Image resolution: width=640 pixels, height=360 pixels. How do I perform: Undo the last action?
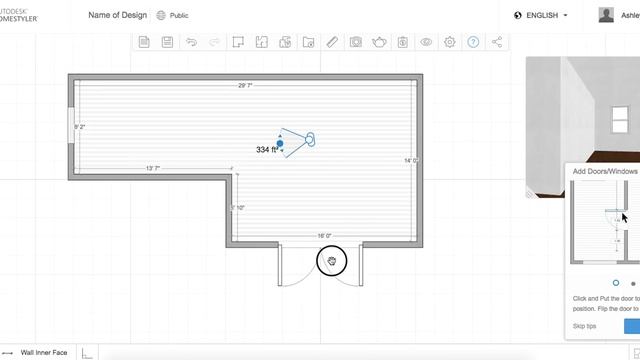click(191, 42)
